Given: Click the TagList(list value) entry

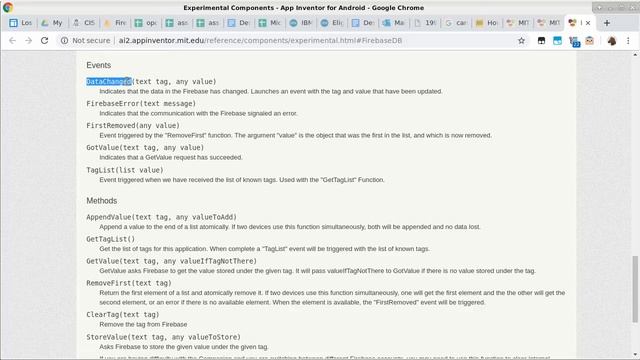Looking at the screenshot, I should (x=125, y=170).
